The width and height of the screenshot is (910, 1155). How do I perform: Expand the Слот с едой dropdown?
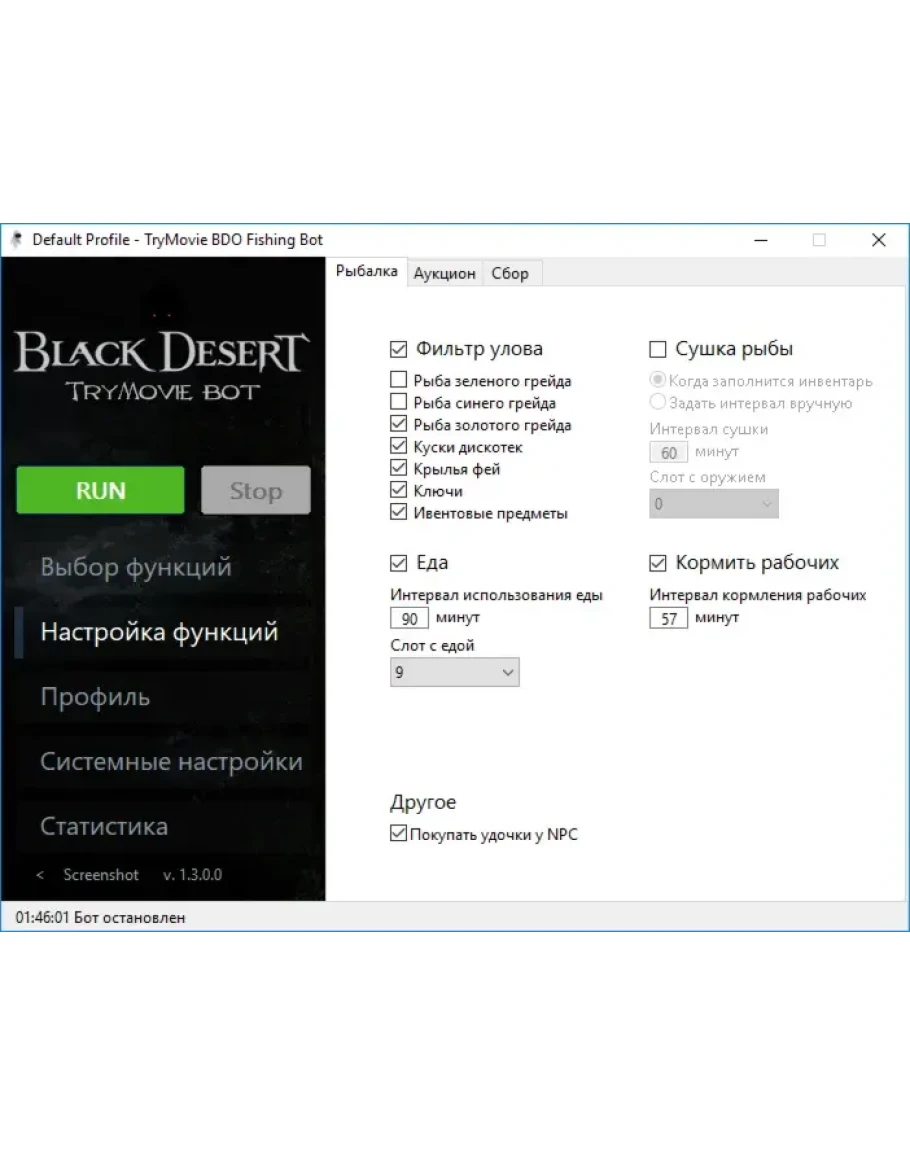[454, 673]
